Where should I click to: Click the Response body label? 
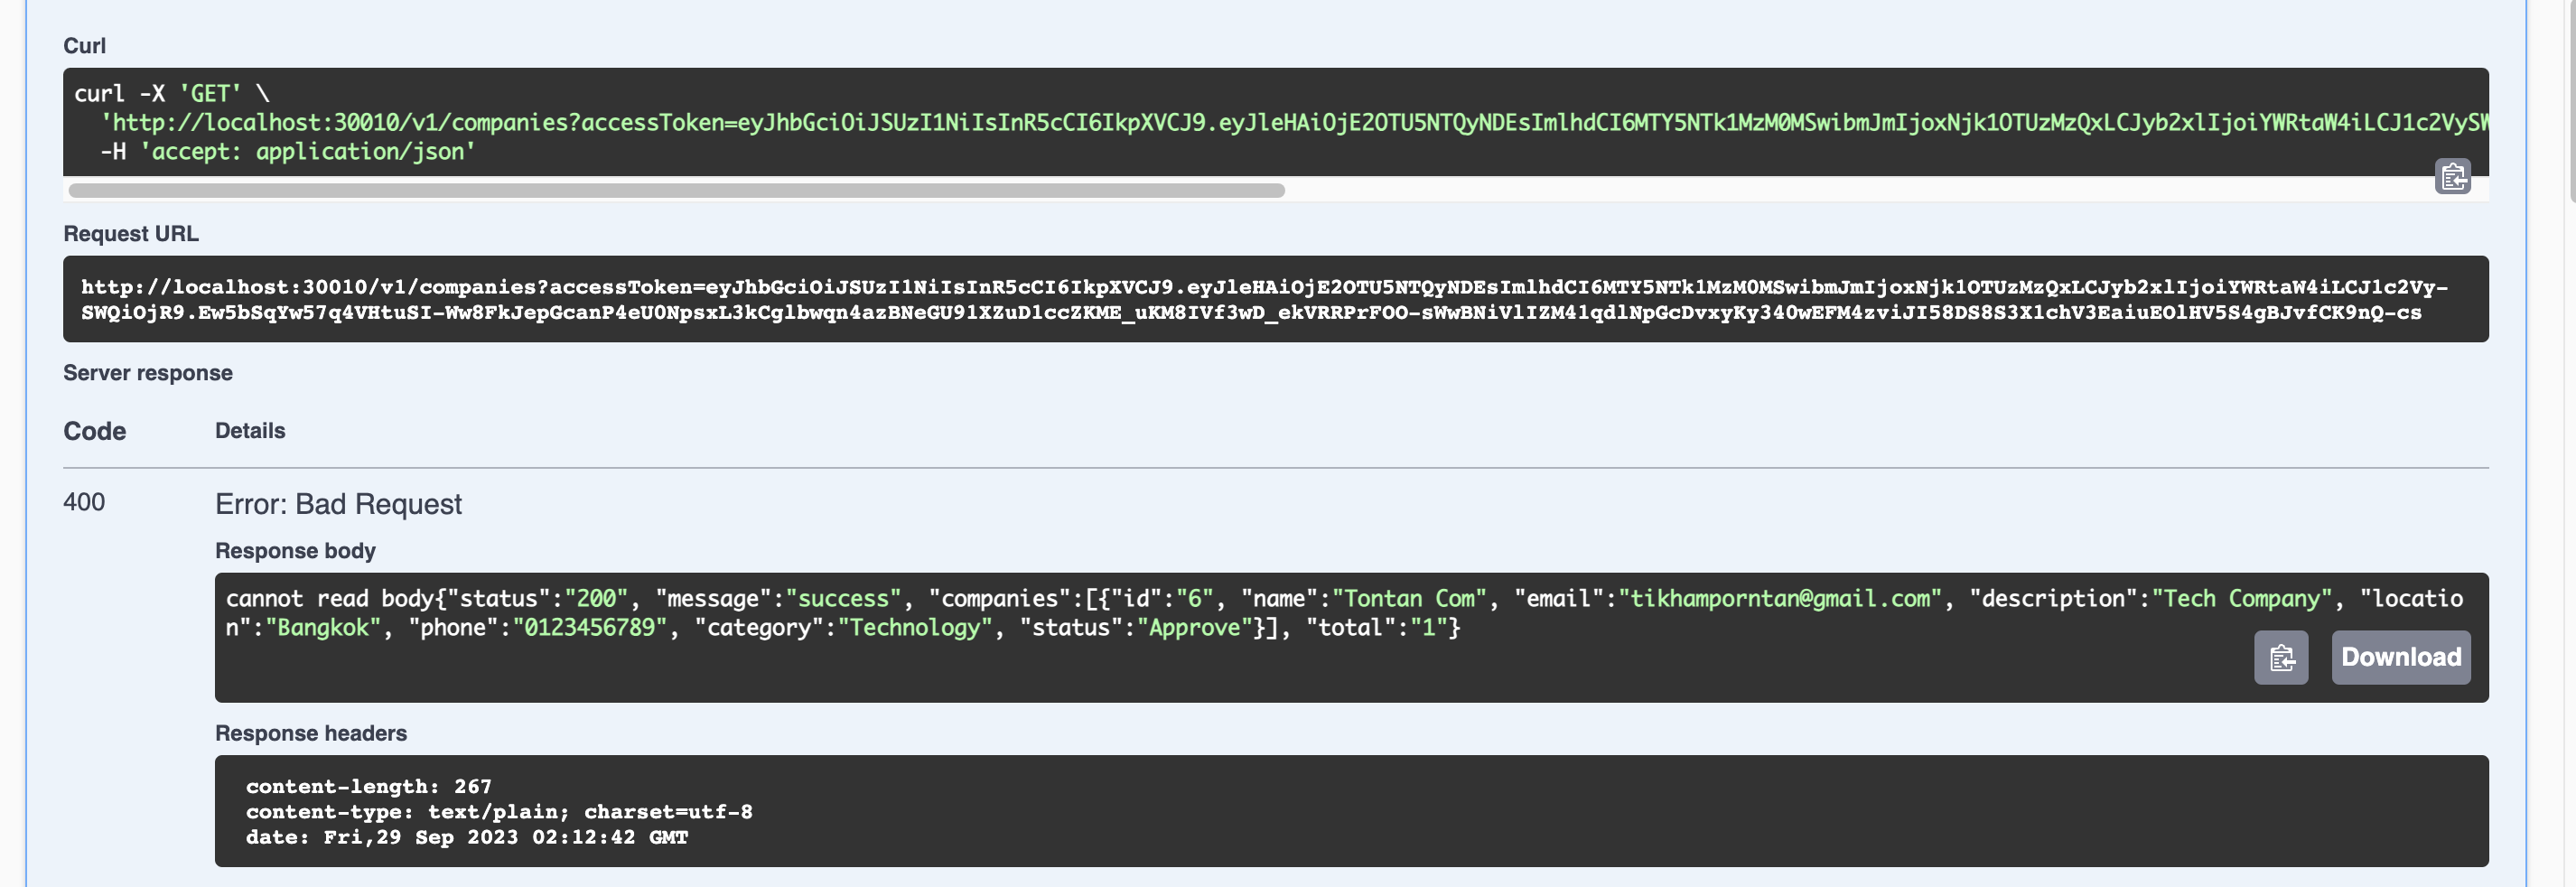295,550
